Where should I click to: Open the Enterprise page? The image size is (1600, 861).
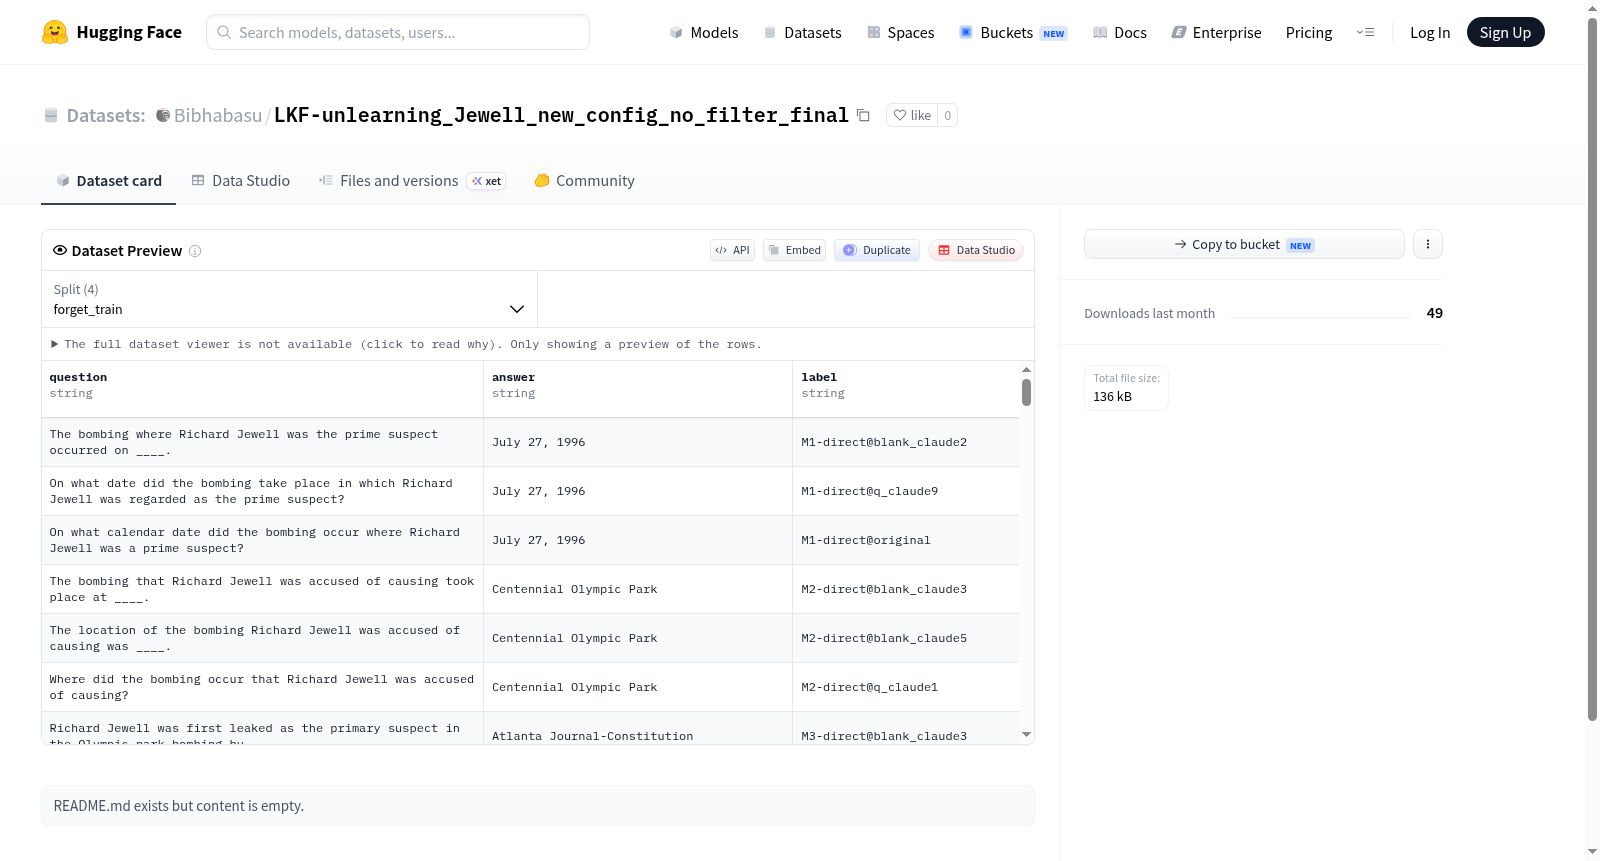[x=1216, y=32]
